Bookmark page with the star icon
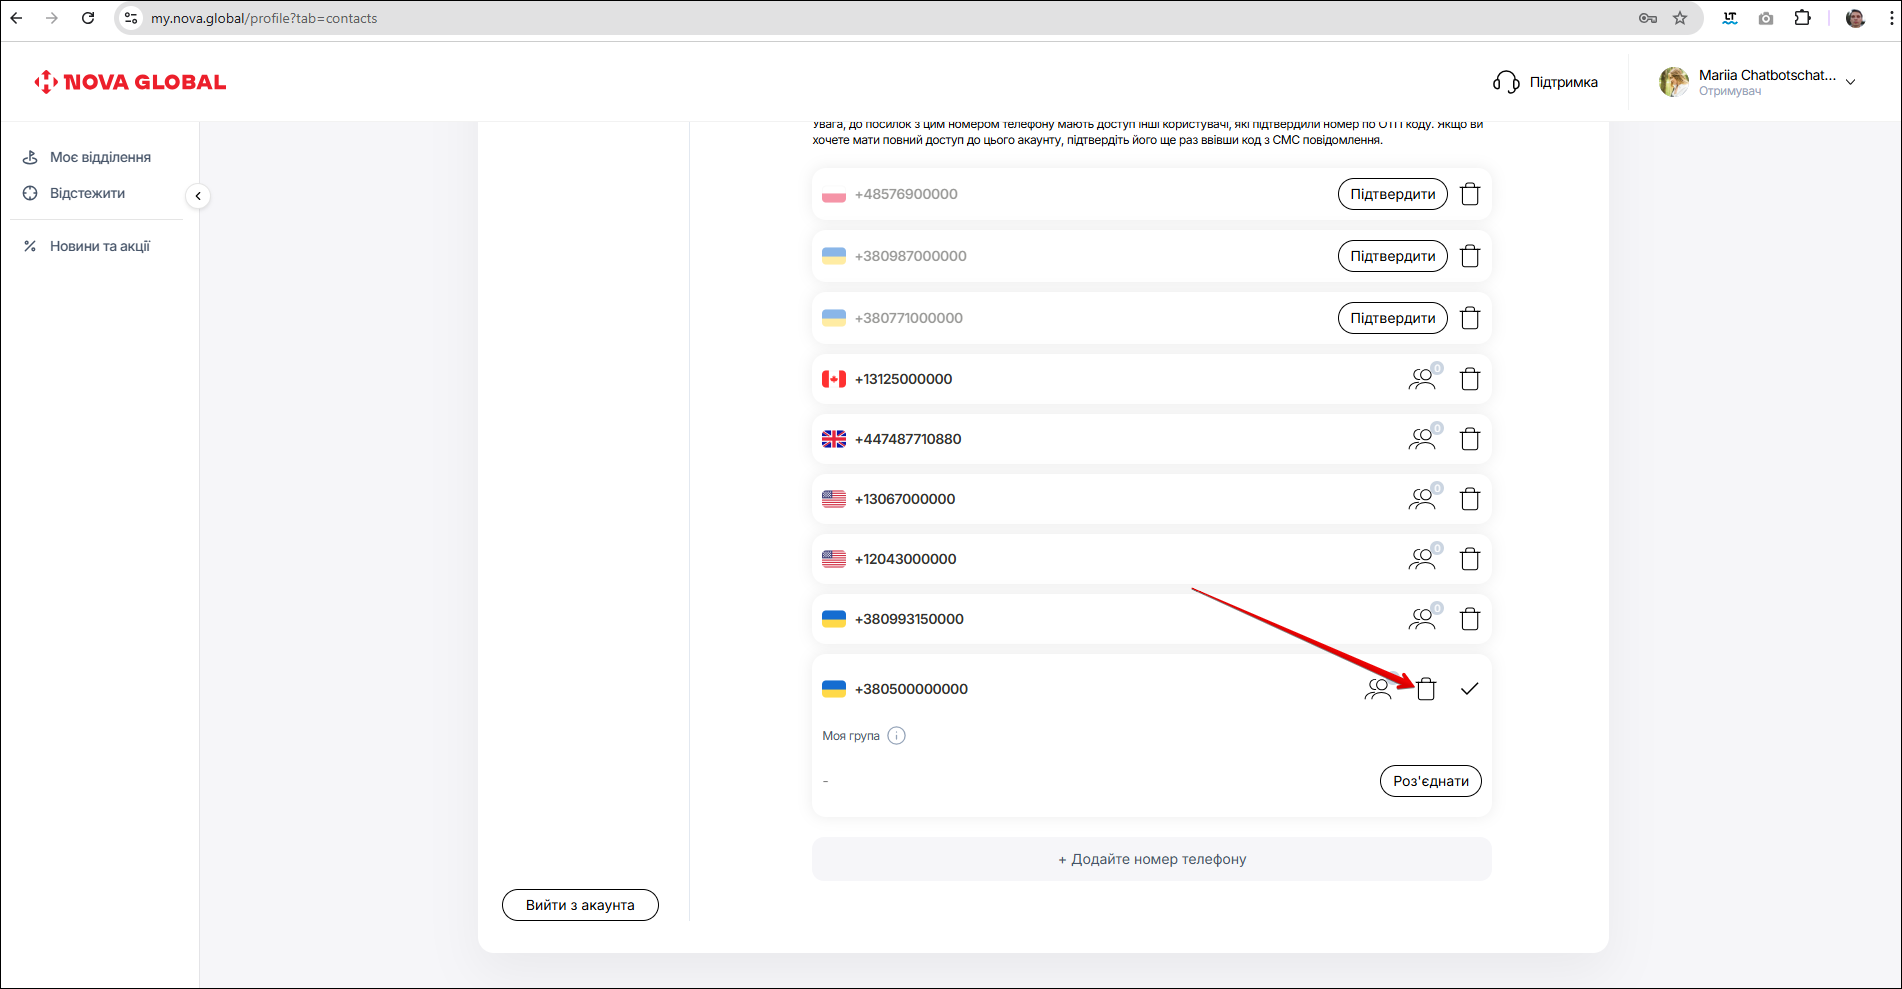The image size is (1902, 989). point(1680,18)
